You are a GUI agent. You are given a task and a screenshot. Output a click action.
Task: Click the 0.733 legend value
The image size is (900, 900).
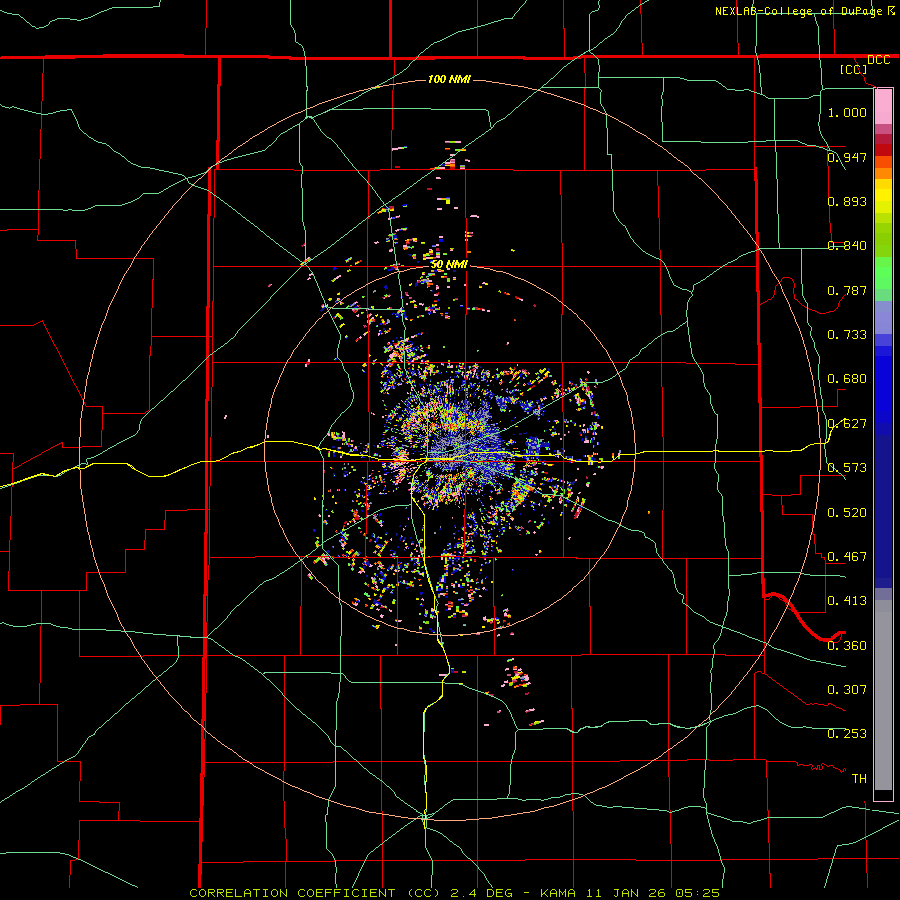[x=847, y=335]
